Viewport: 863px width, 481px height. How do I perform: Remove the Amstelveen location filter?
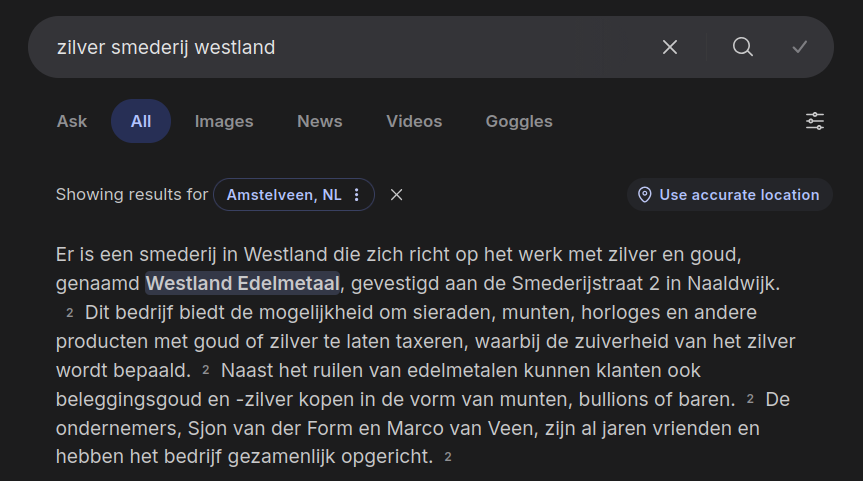[396, 195]
